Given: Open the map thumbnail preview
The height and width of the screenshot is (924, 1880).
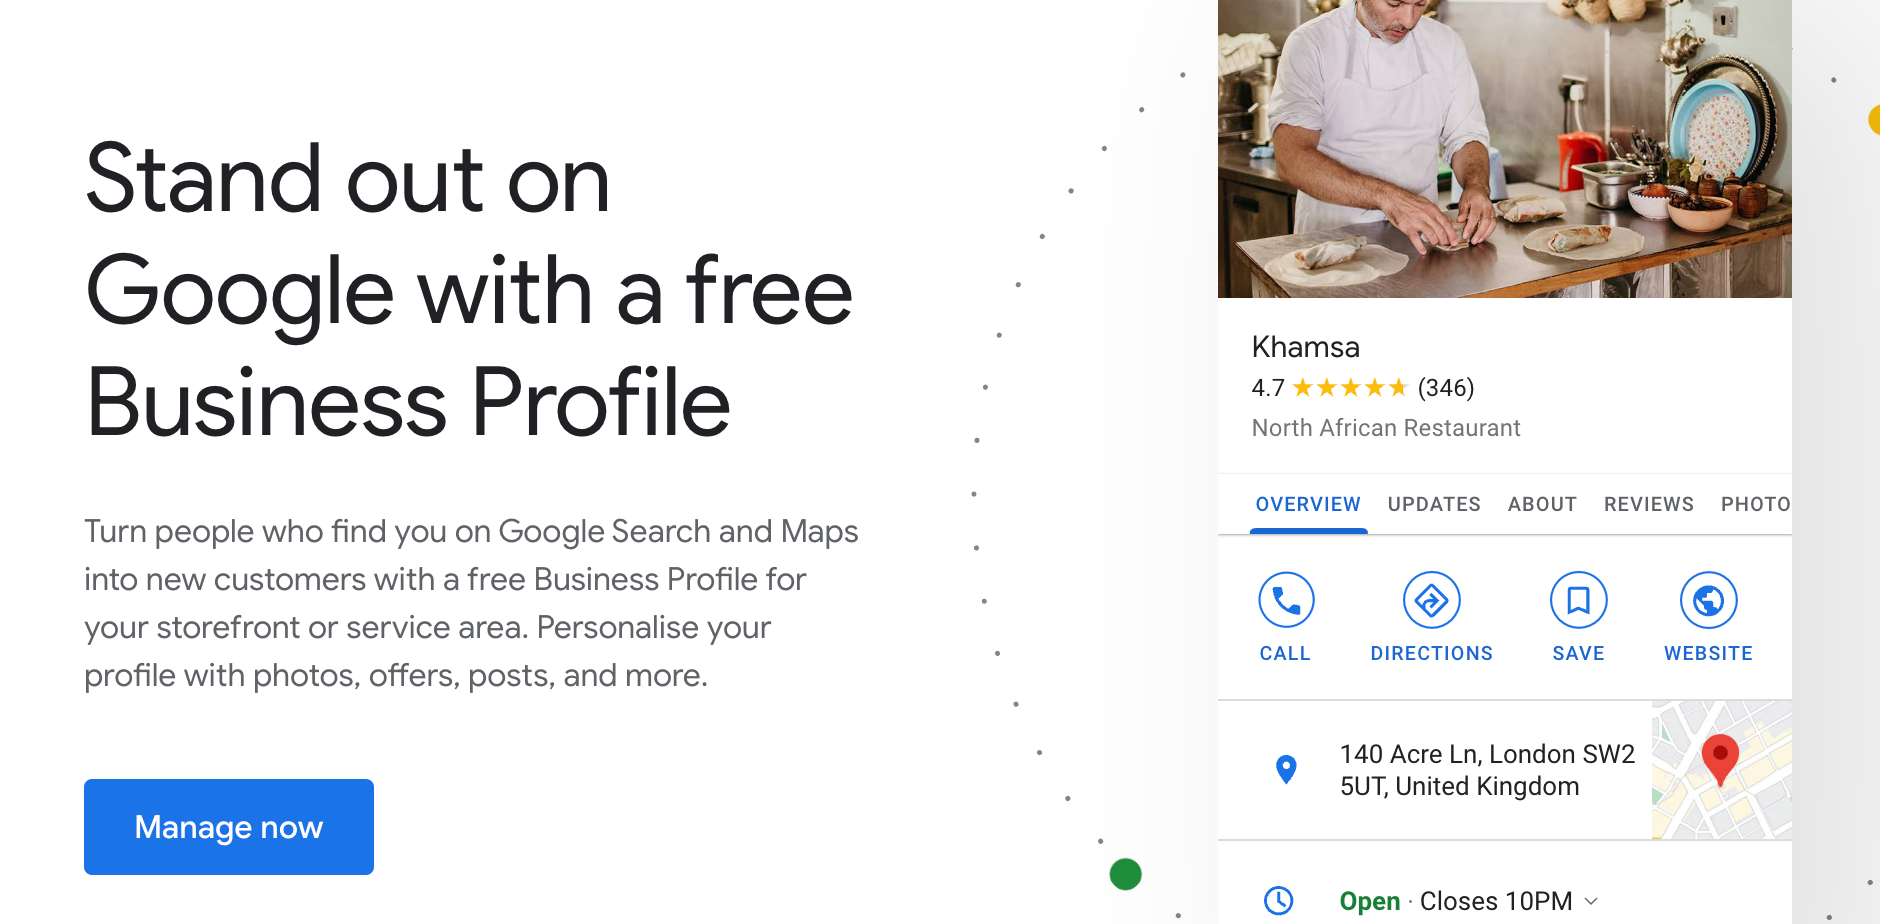Looking at the screenshot, I should (1721, 770).
